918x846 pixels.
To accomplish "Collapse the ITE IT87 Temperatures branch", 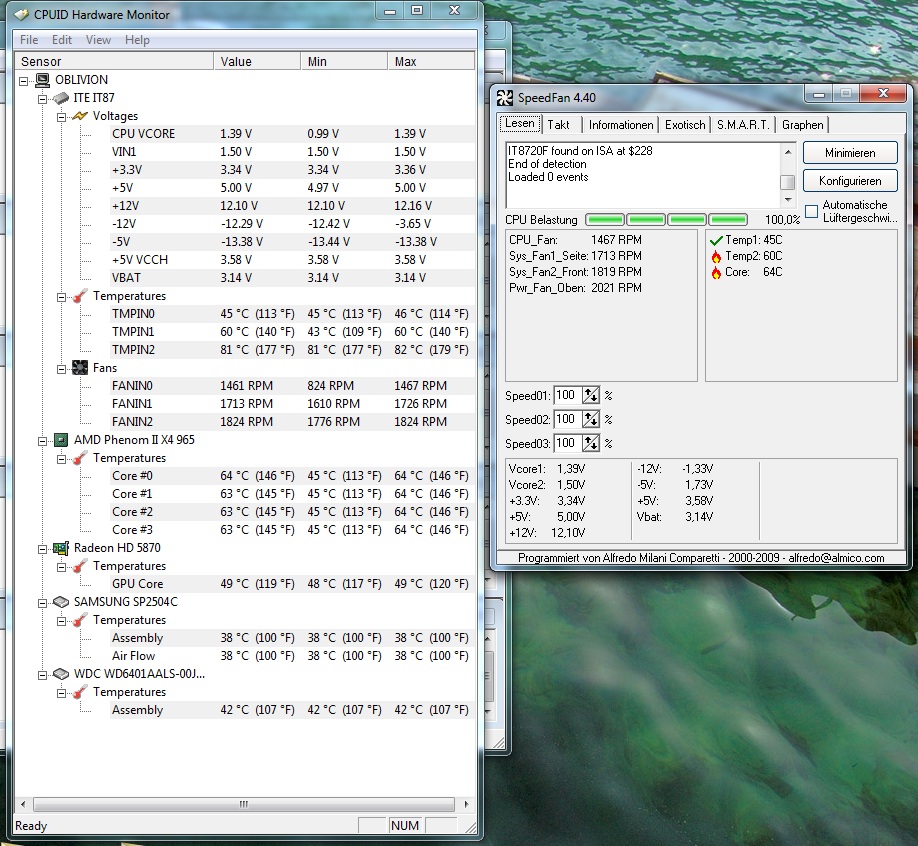I will (x=61, y=297).
